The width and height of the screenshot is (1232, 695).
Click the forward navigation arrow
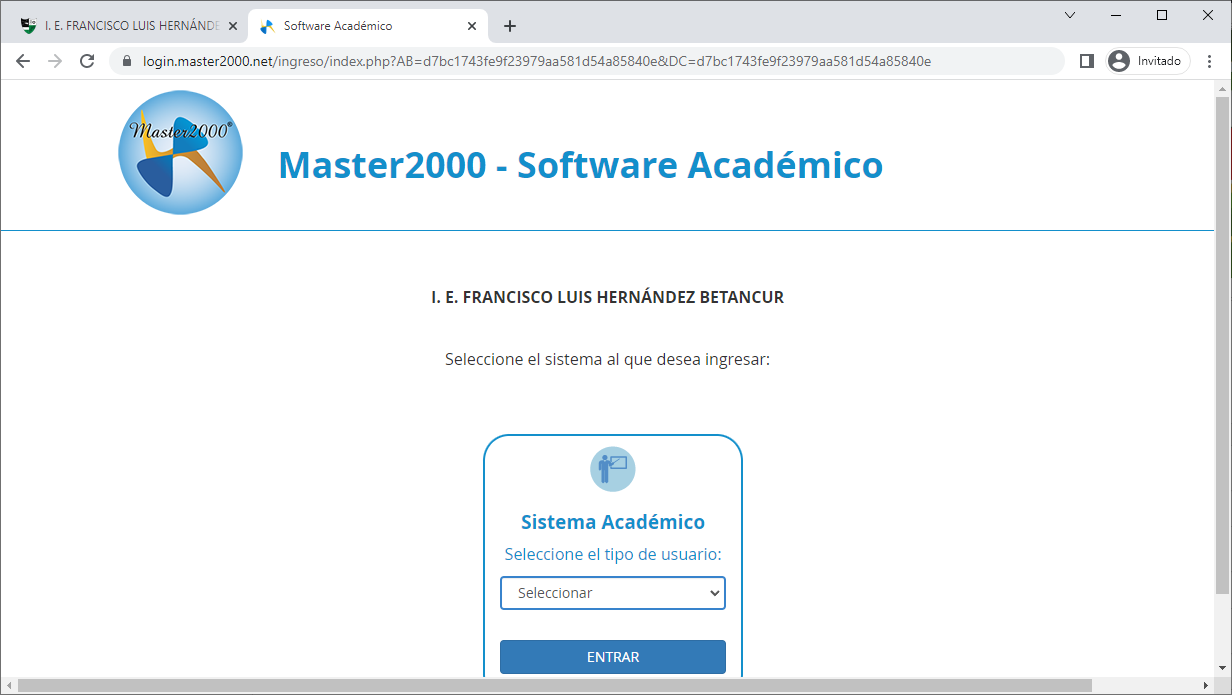click(x=55, y=61)
